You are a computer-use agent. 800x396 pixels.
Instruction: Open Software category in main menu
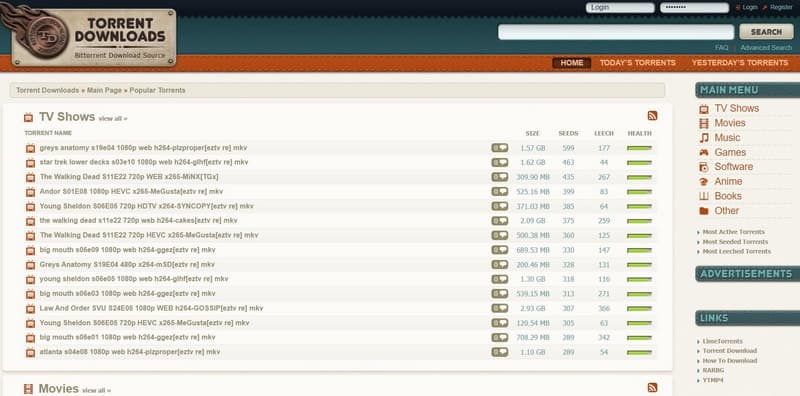733,167
